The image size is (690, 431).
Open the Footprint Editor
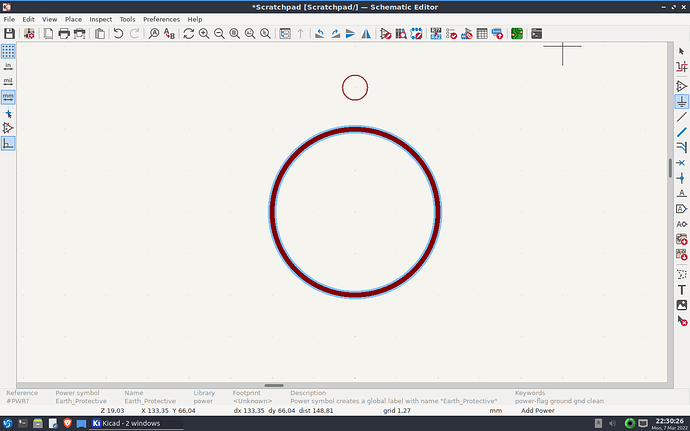(416, 33)
